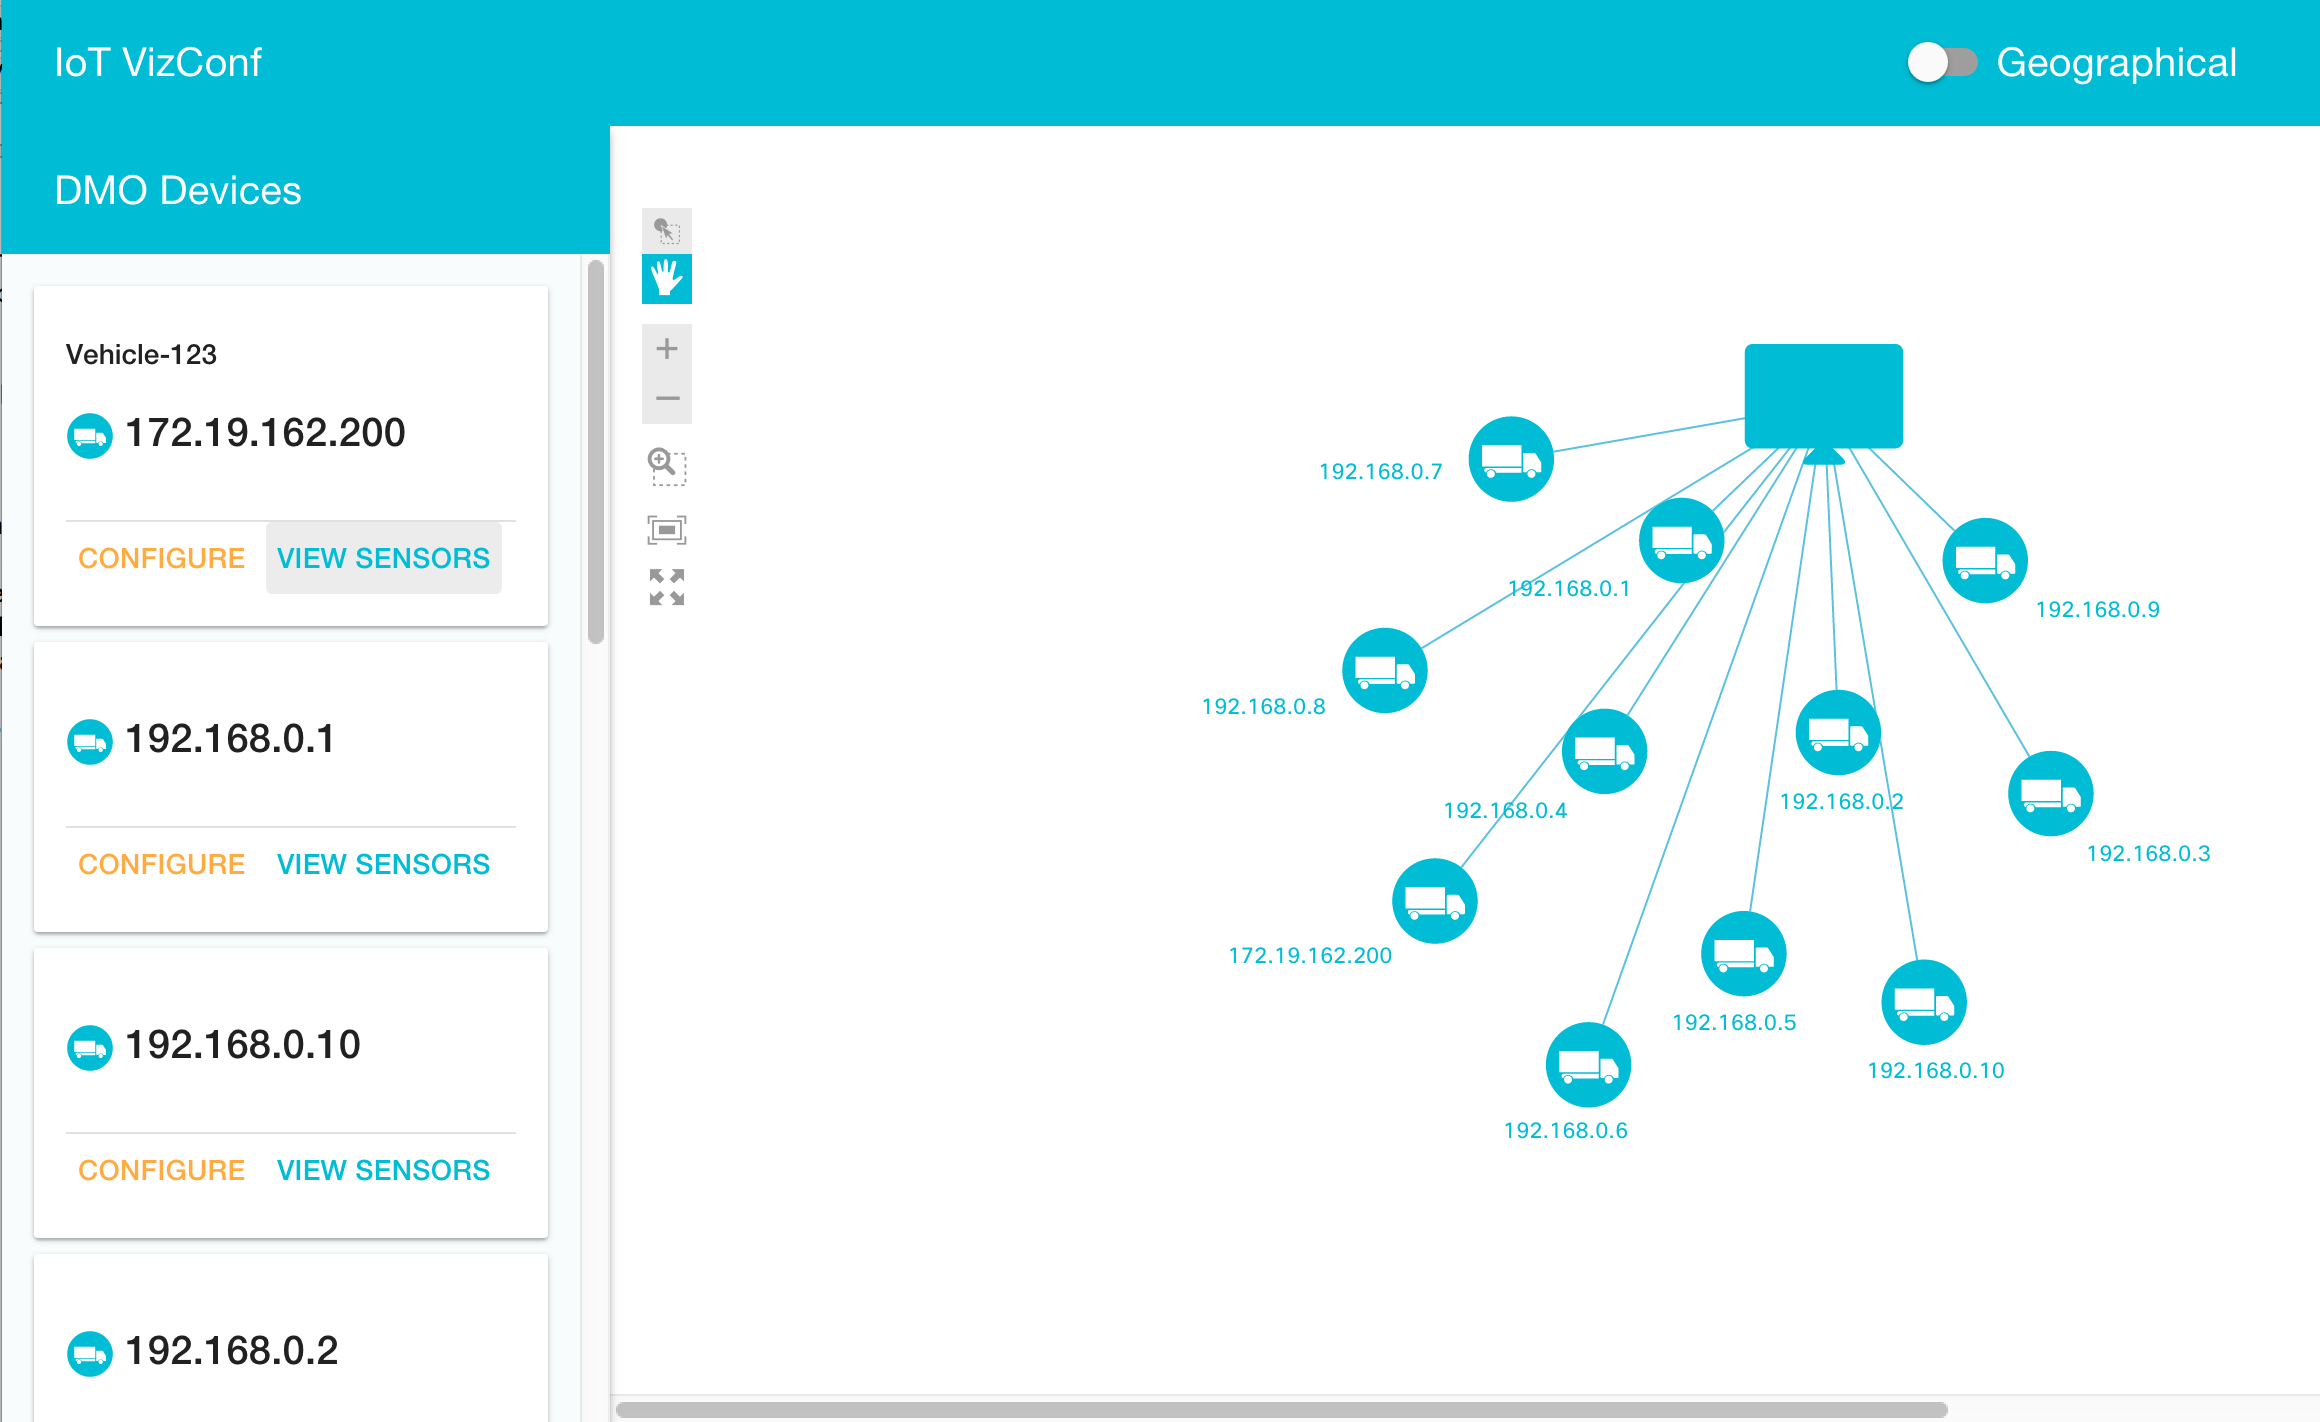The image size is (2320, 1422).
Task: Select the 192.168.0.6 truck node
Action: pos(1588,1065)
